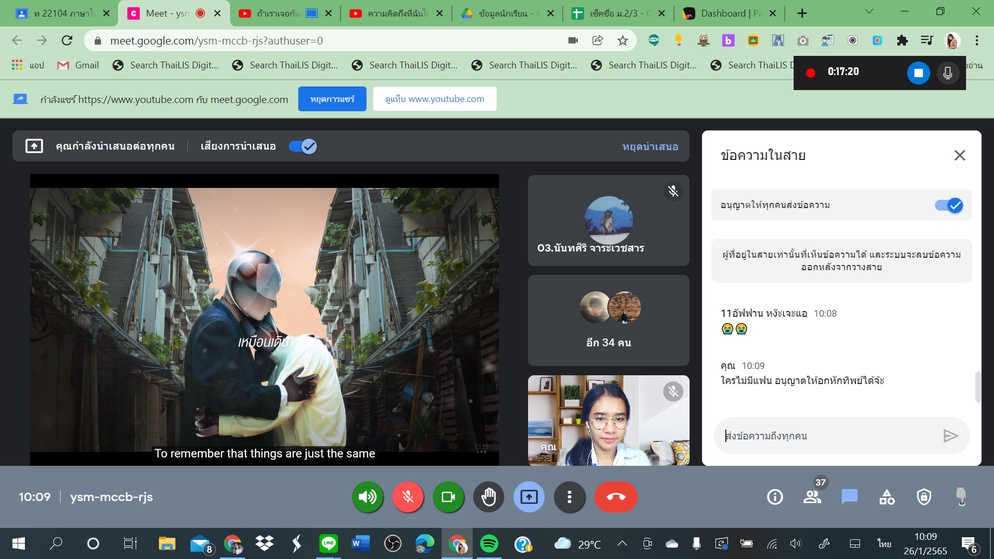Image resolution: width=994 pixels, height=559 pixels.
Task: Open the apps bookmark shortcut
Action: [28, 65]
